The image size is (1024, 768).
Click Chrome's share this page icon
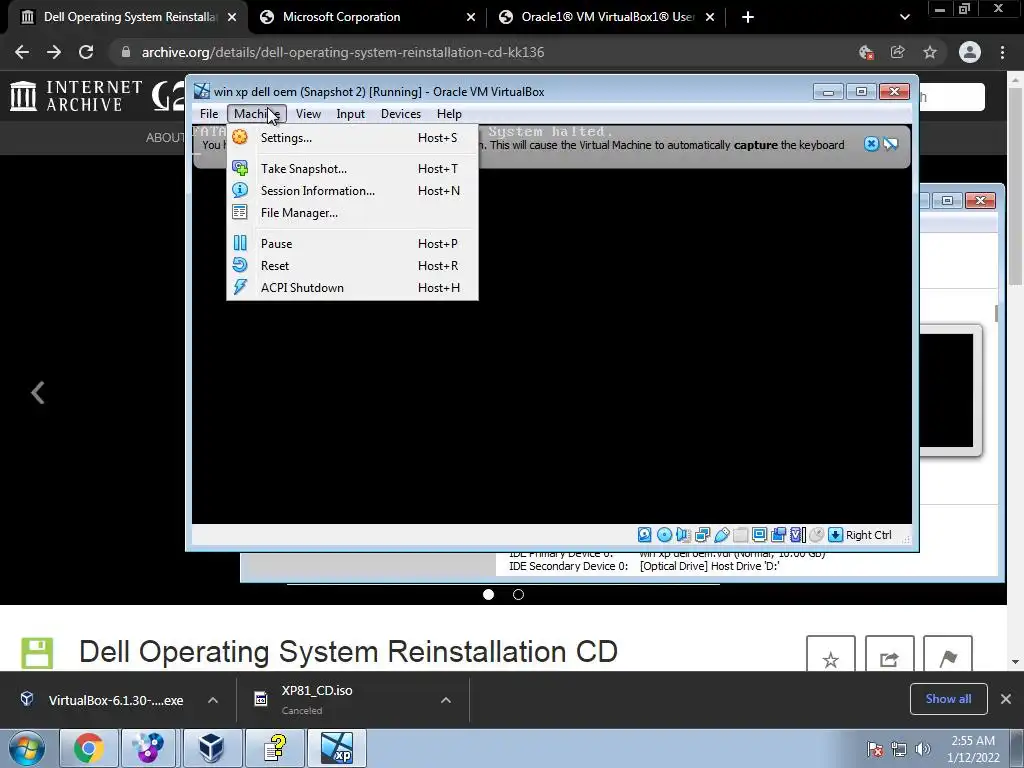(898, 52)
